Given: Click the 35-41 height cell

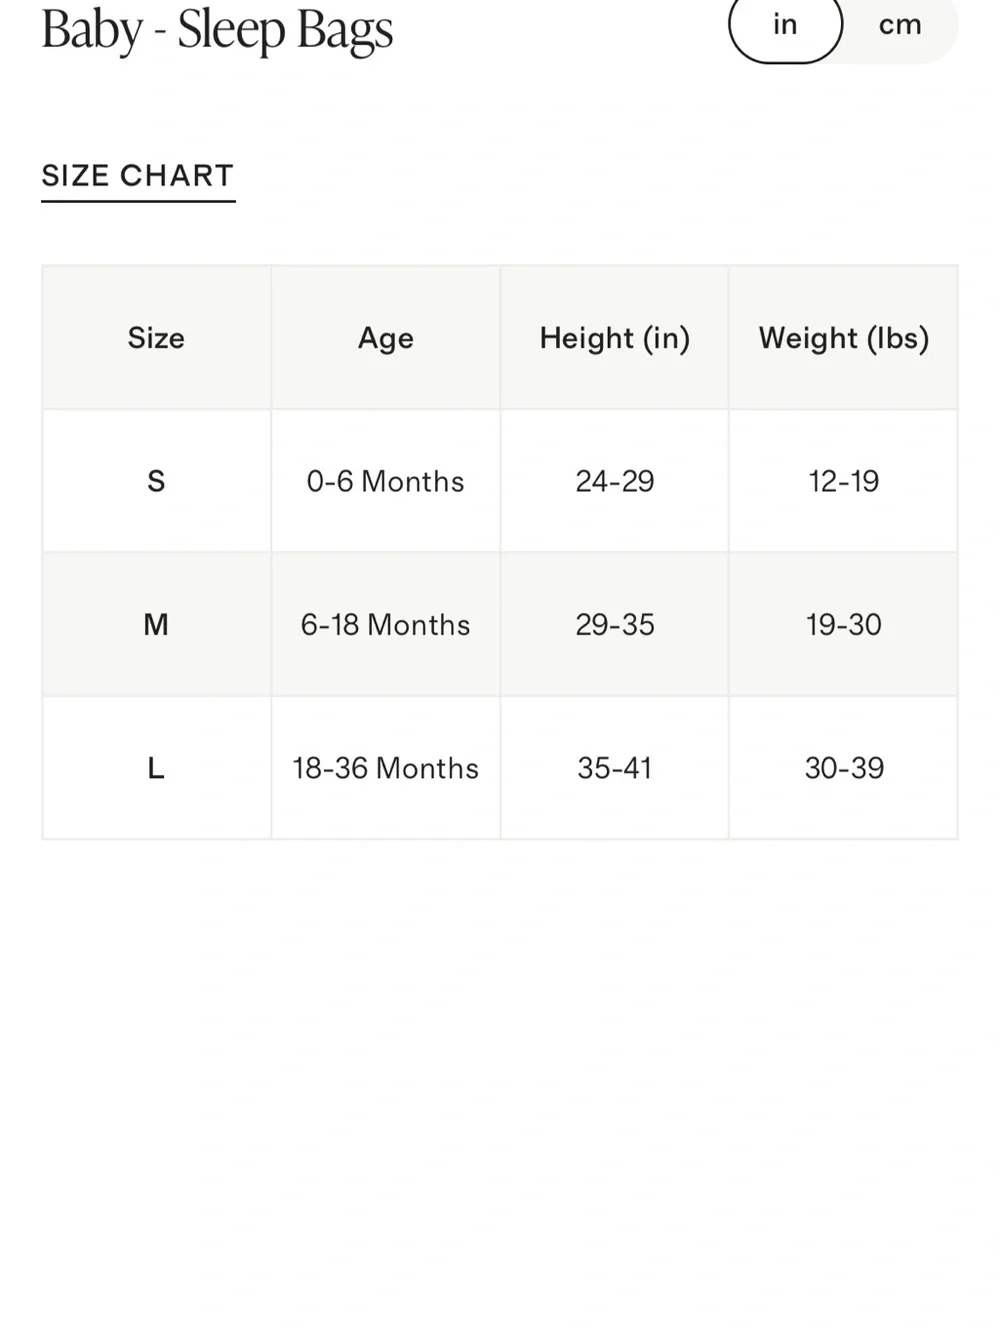Looking at the screenshot, I should 615,768.
